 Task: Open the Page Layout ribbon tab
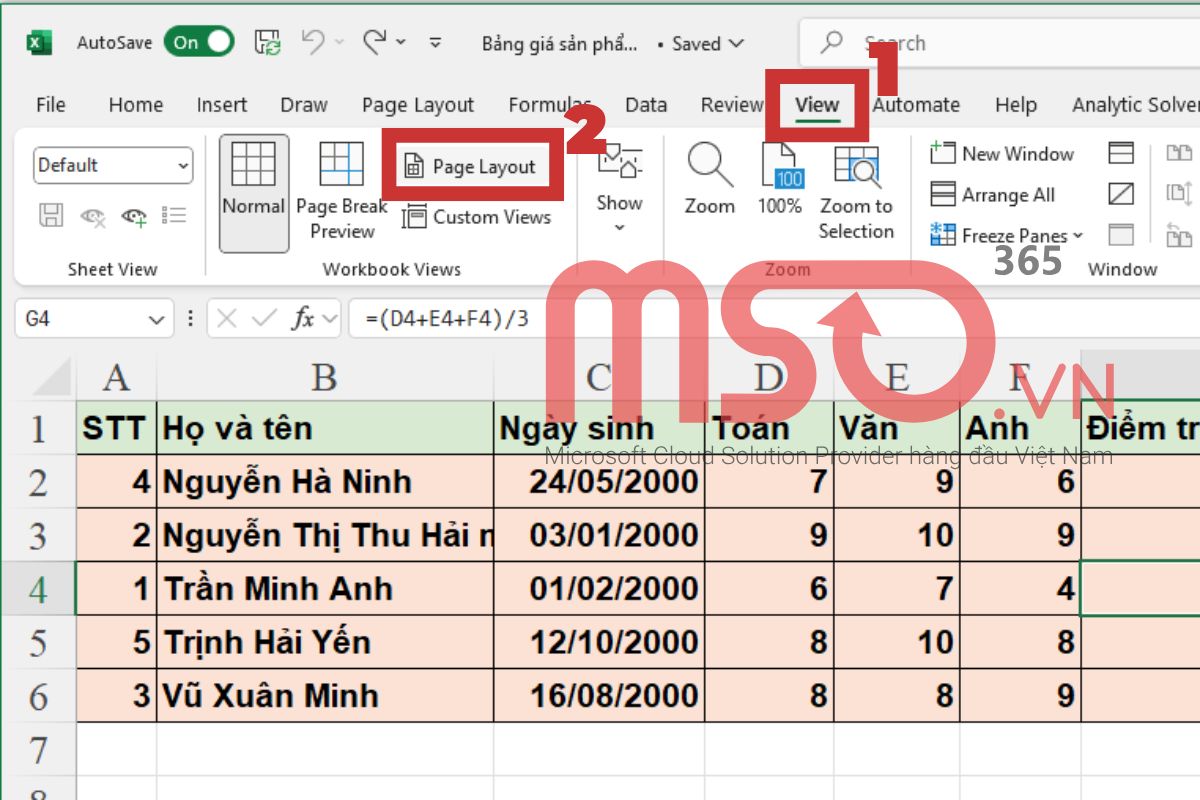pyautogui.click(x=418, y=105)
